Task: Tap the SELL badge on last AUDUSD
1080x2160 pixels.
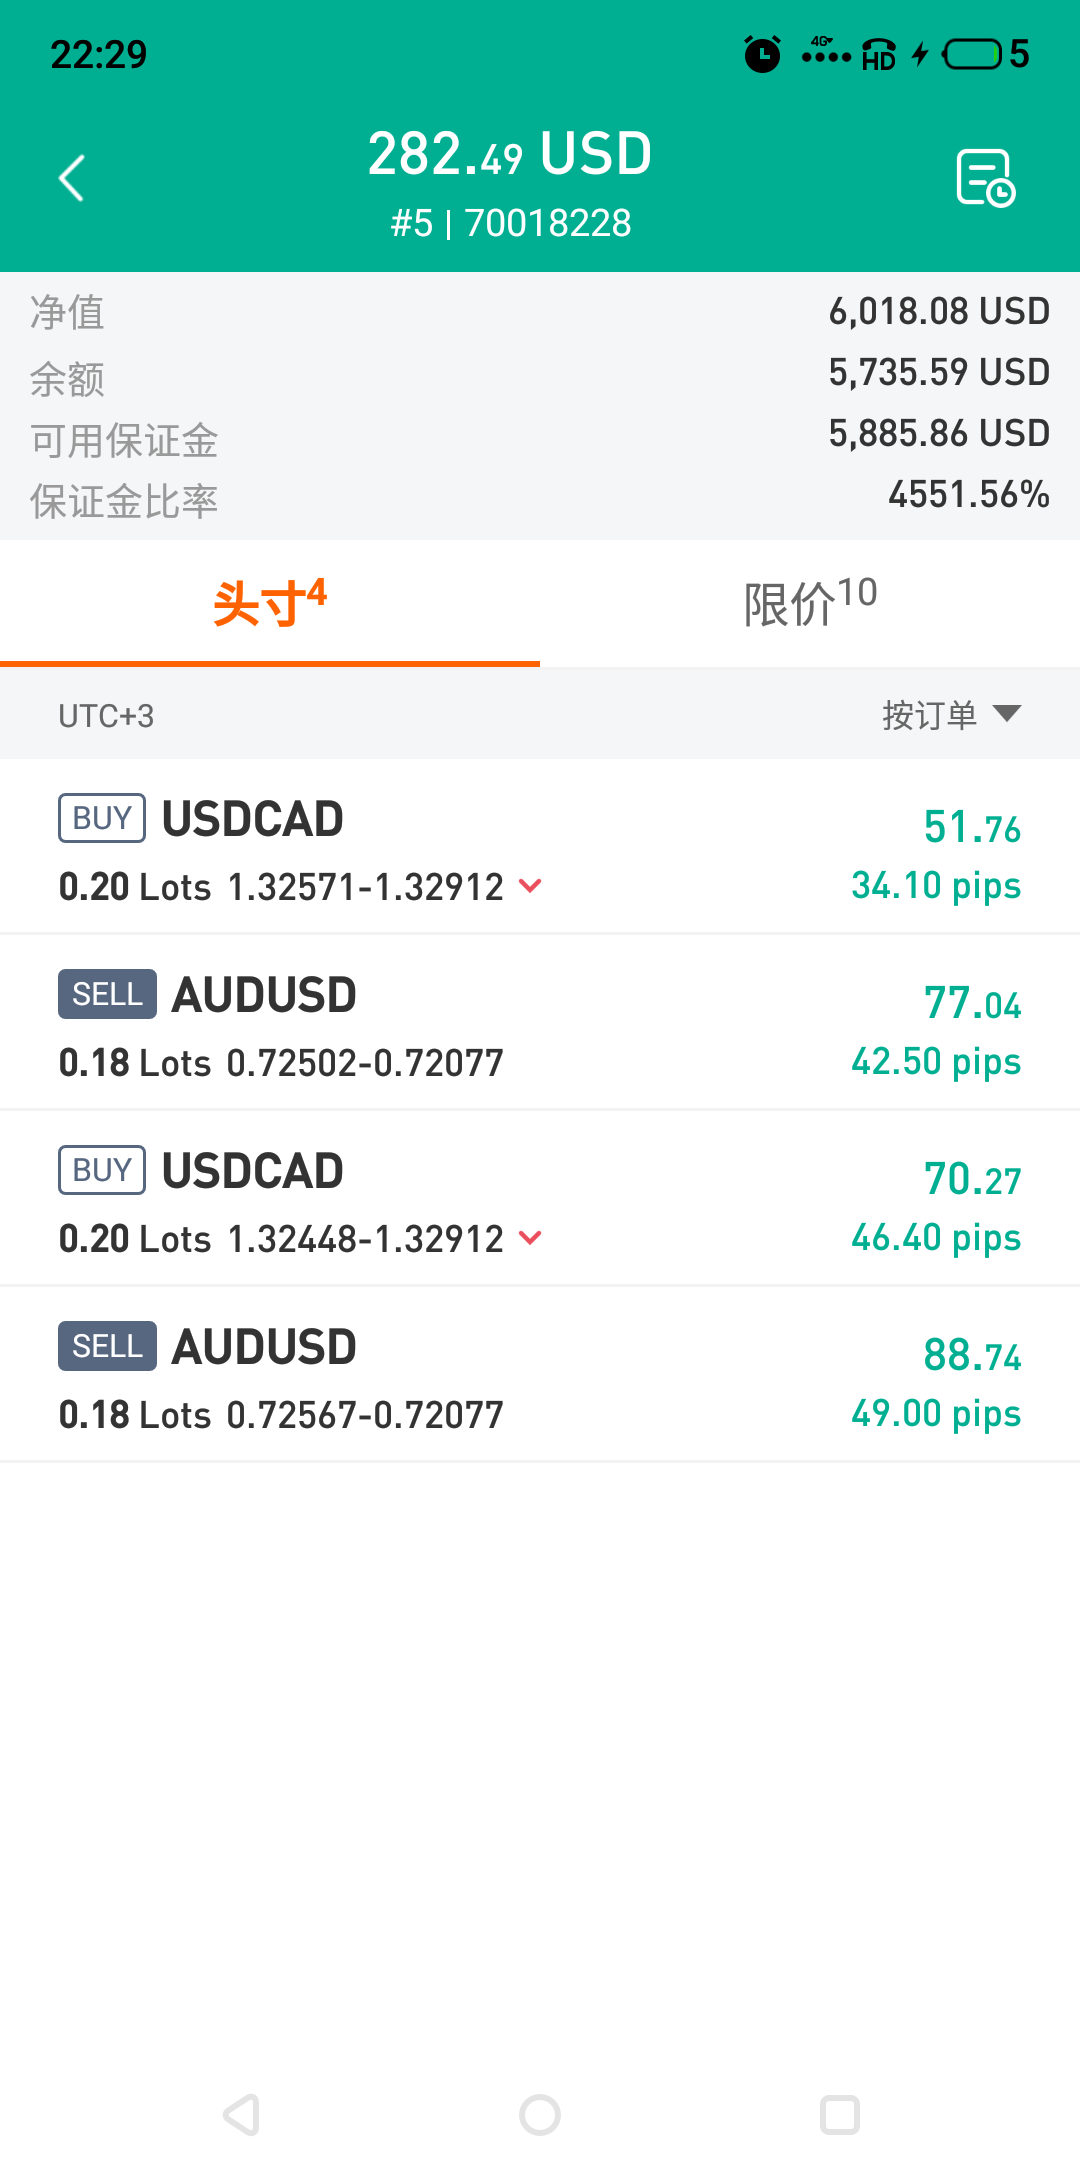Action: [107, 1346]
